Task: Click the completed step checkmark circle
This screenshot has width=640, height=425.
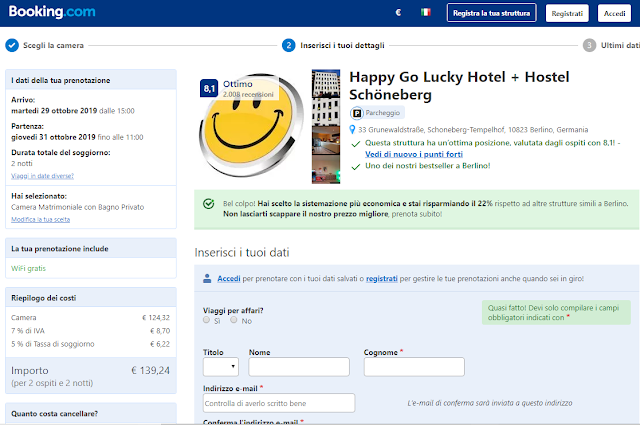Action: click(12, 45)
